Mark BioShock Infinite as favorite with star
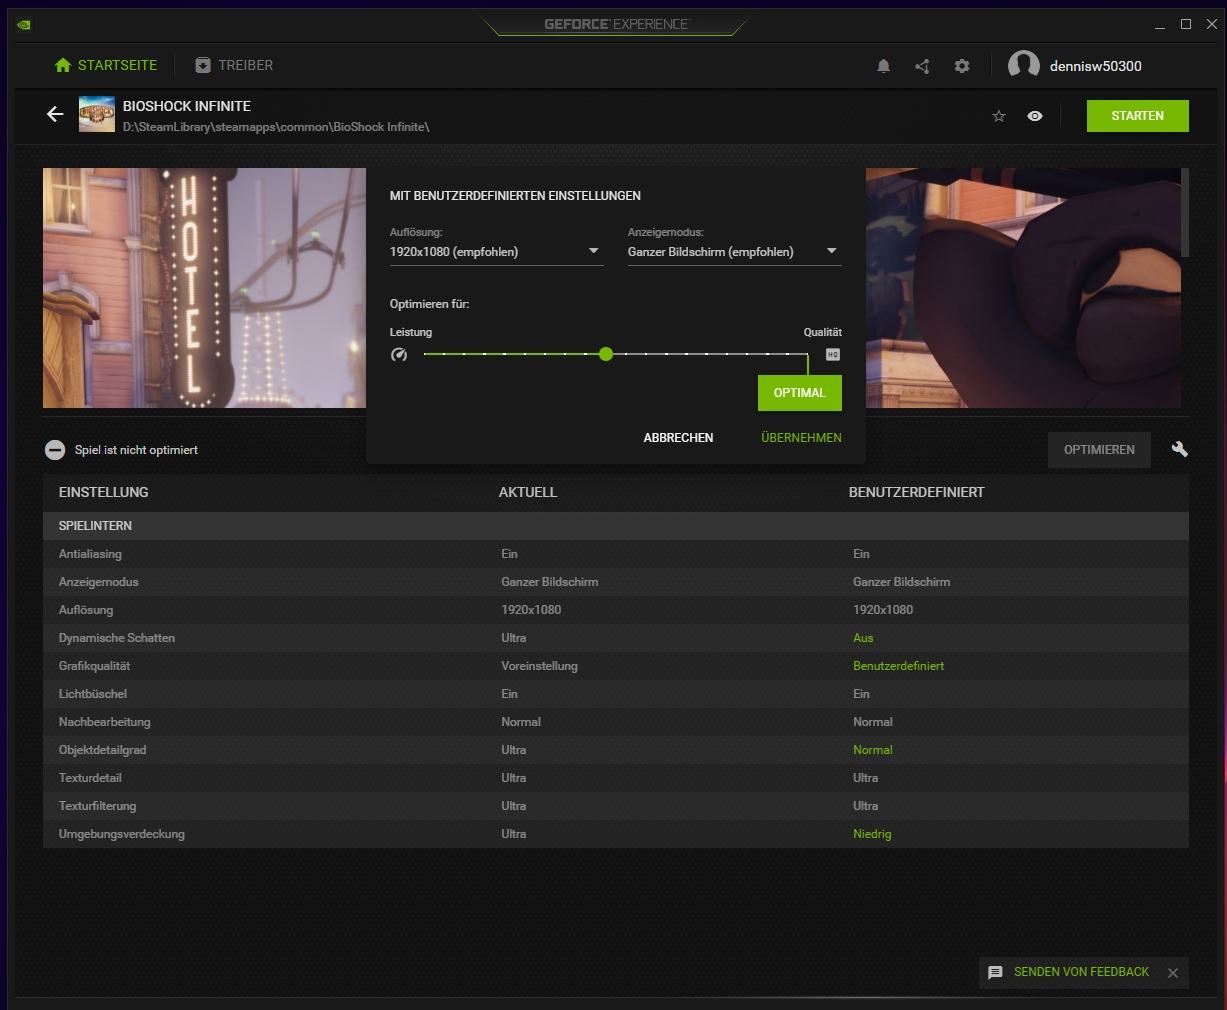Viewport: 1227px width, 1010px height. [998, 116]
